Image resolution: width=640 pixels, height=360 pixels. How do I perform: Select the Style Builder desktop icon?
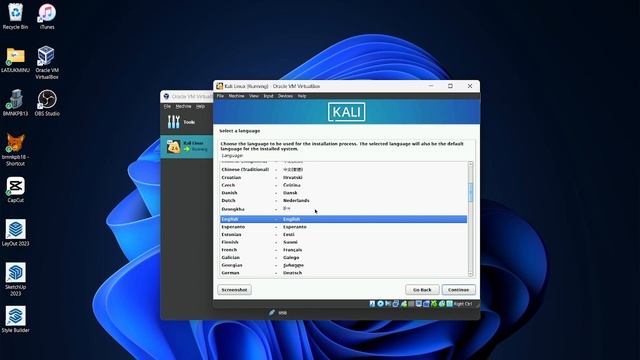pyautogui.click(x=15, y=320)
